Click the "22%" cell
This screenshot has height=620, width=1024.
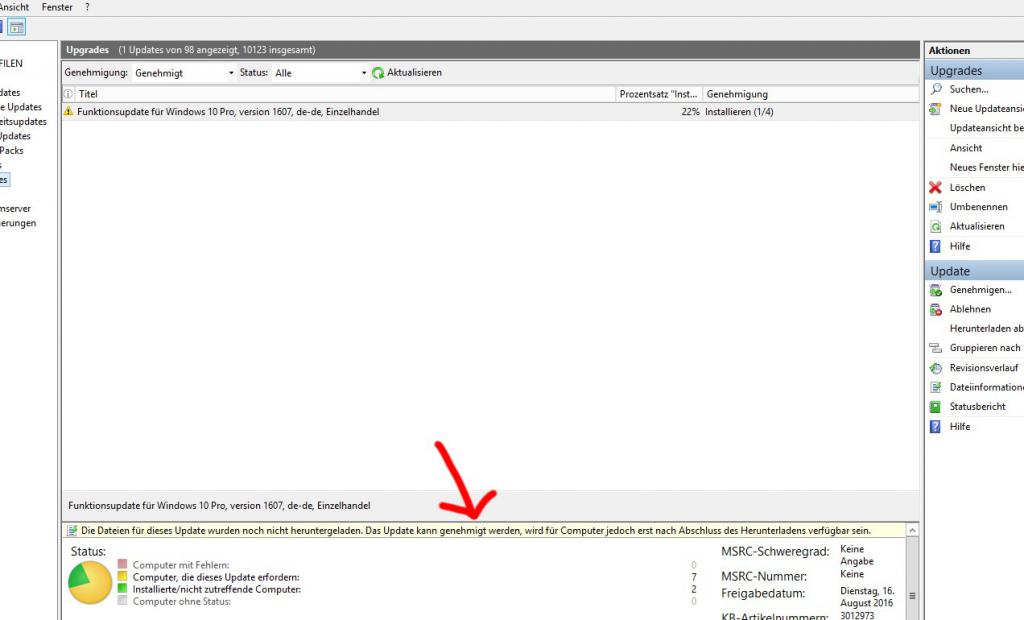pos(690,112)
